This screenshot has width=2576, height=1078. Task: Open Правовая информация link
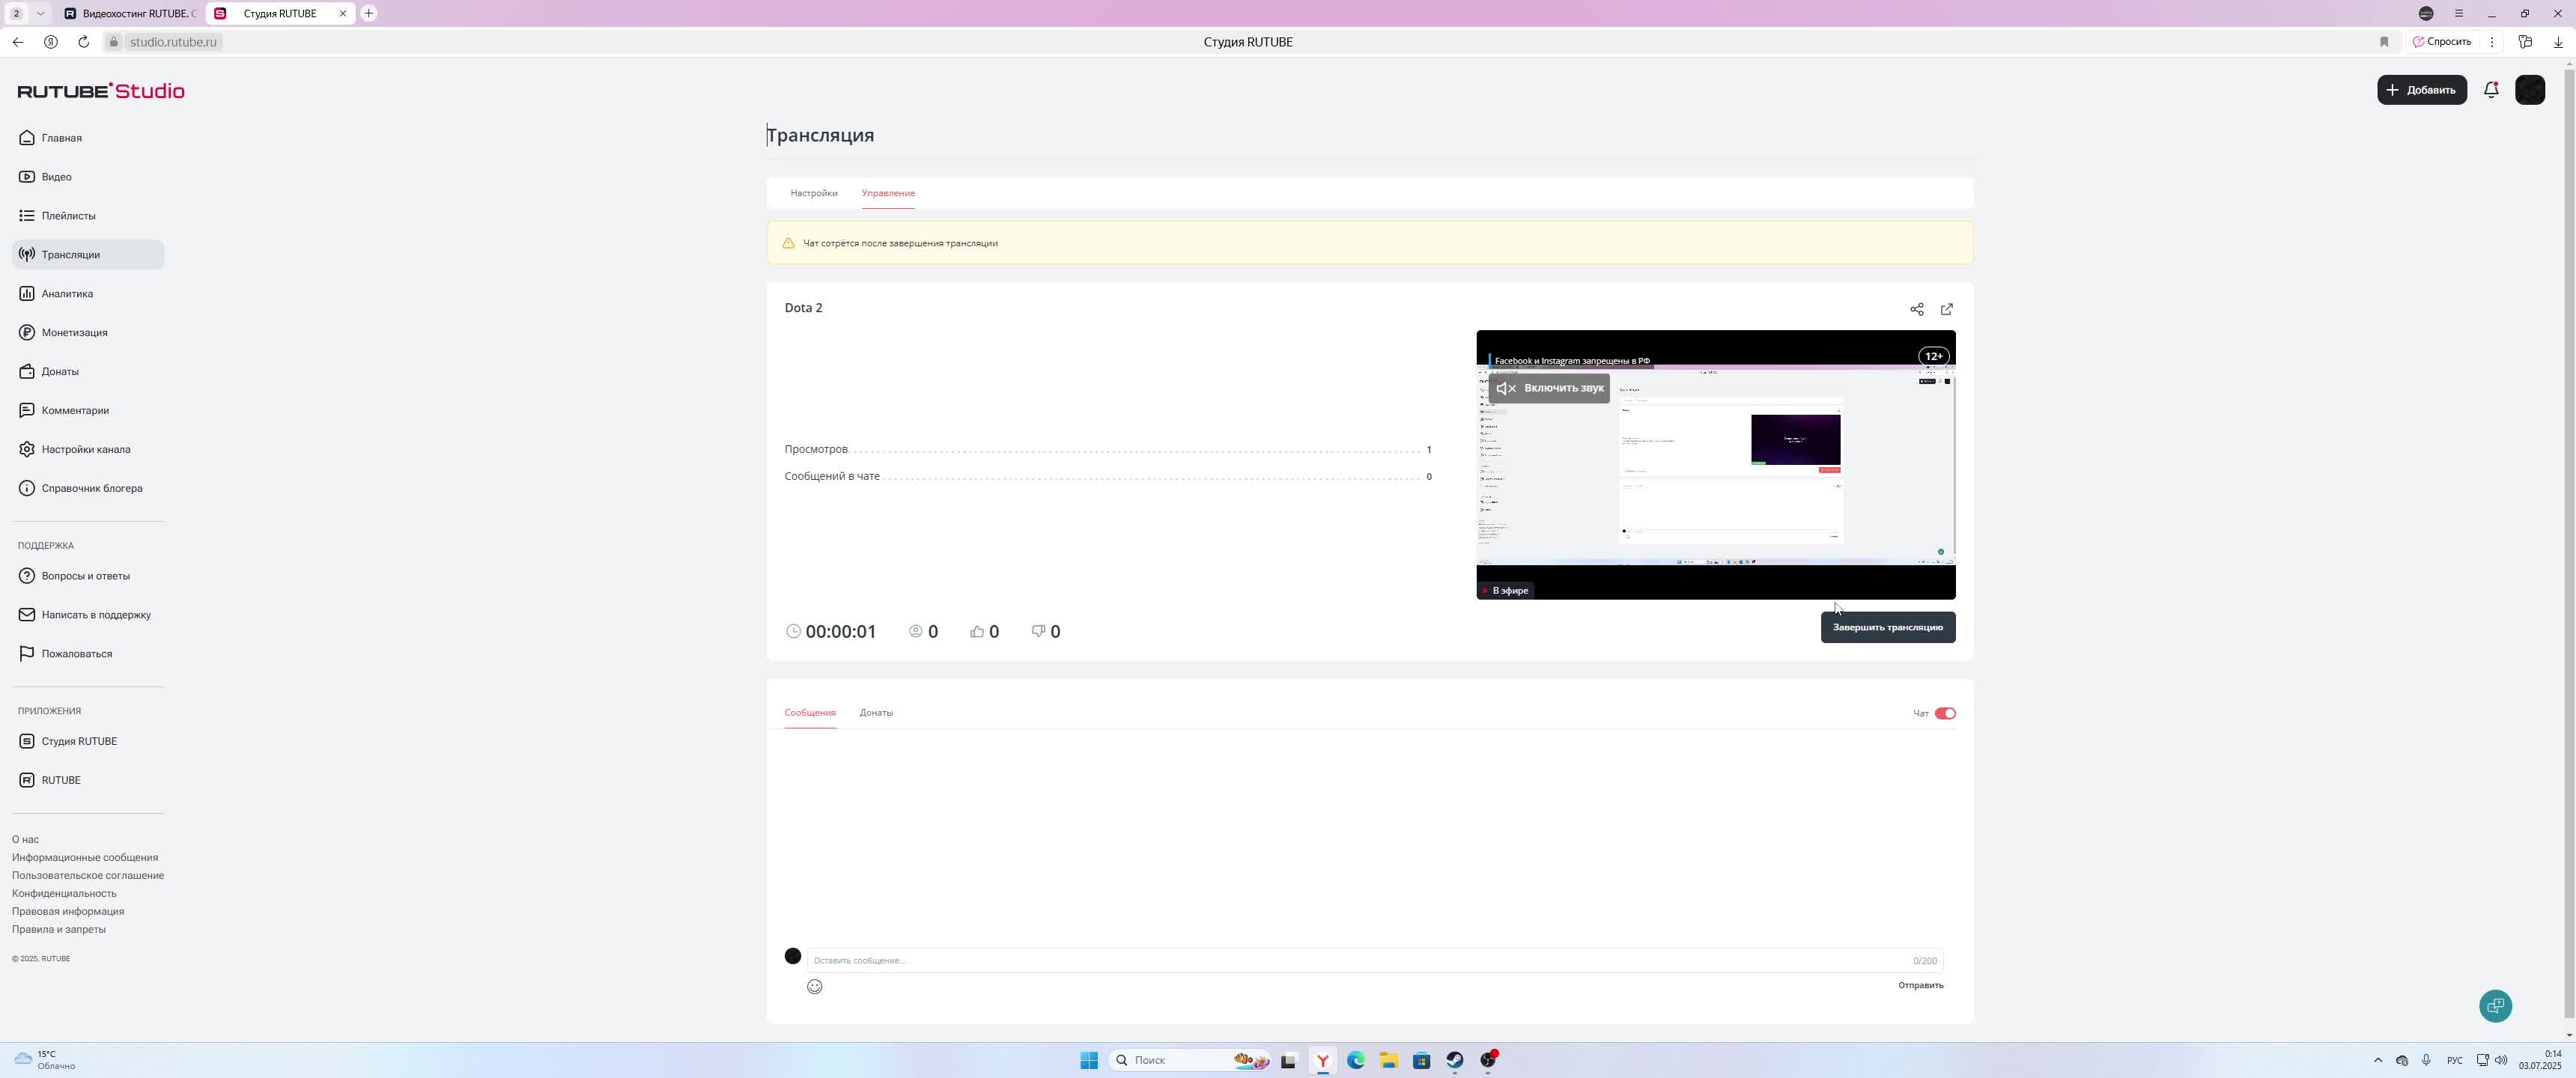(68, 912)
